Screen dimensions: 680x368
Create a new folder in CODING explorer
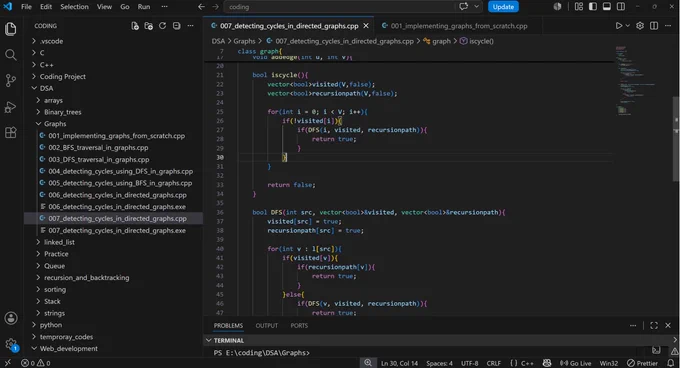click(x=149, y=26)
